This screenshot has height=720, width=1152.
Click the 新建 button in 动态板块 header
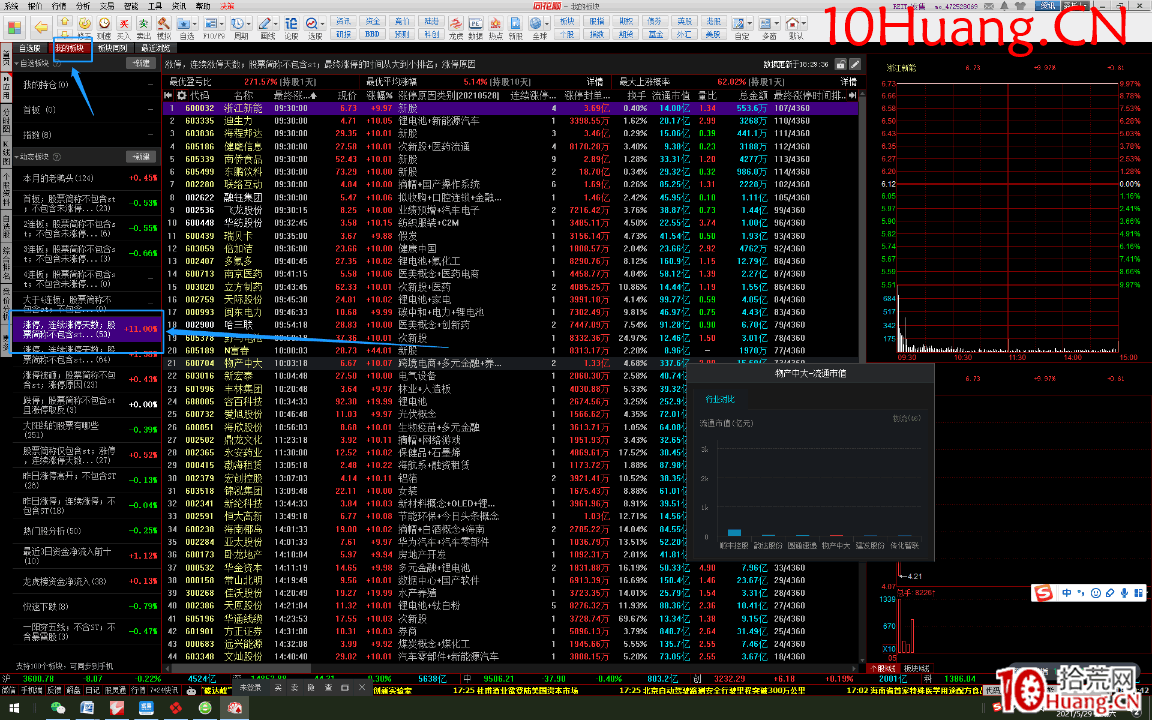[x=140, y=157]
